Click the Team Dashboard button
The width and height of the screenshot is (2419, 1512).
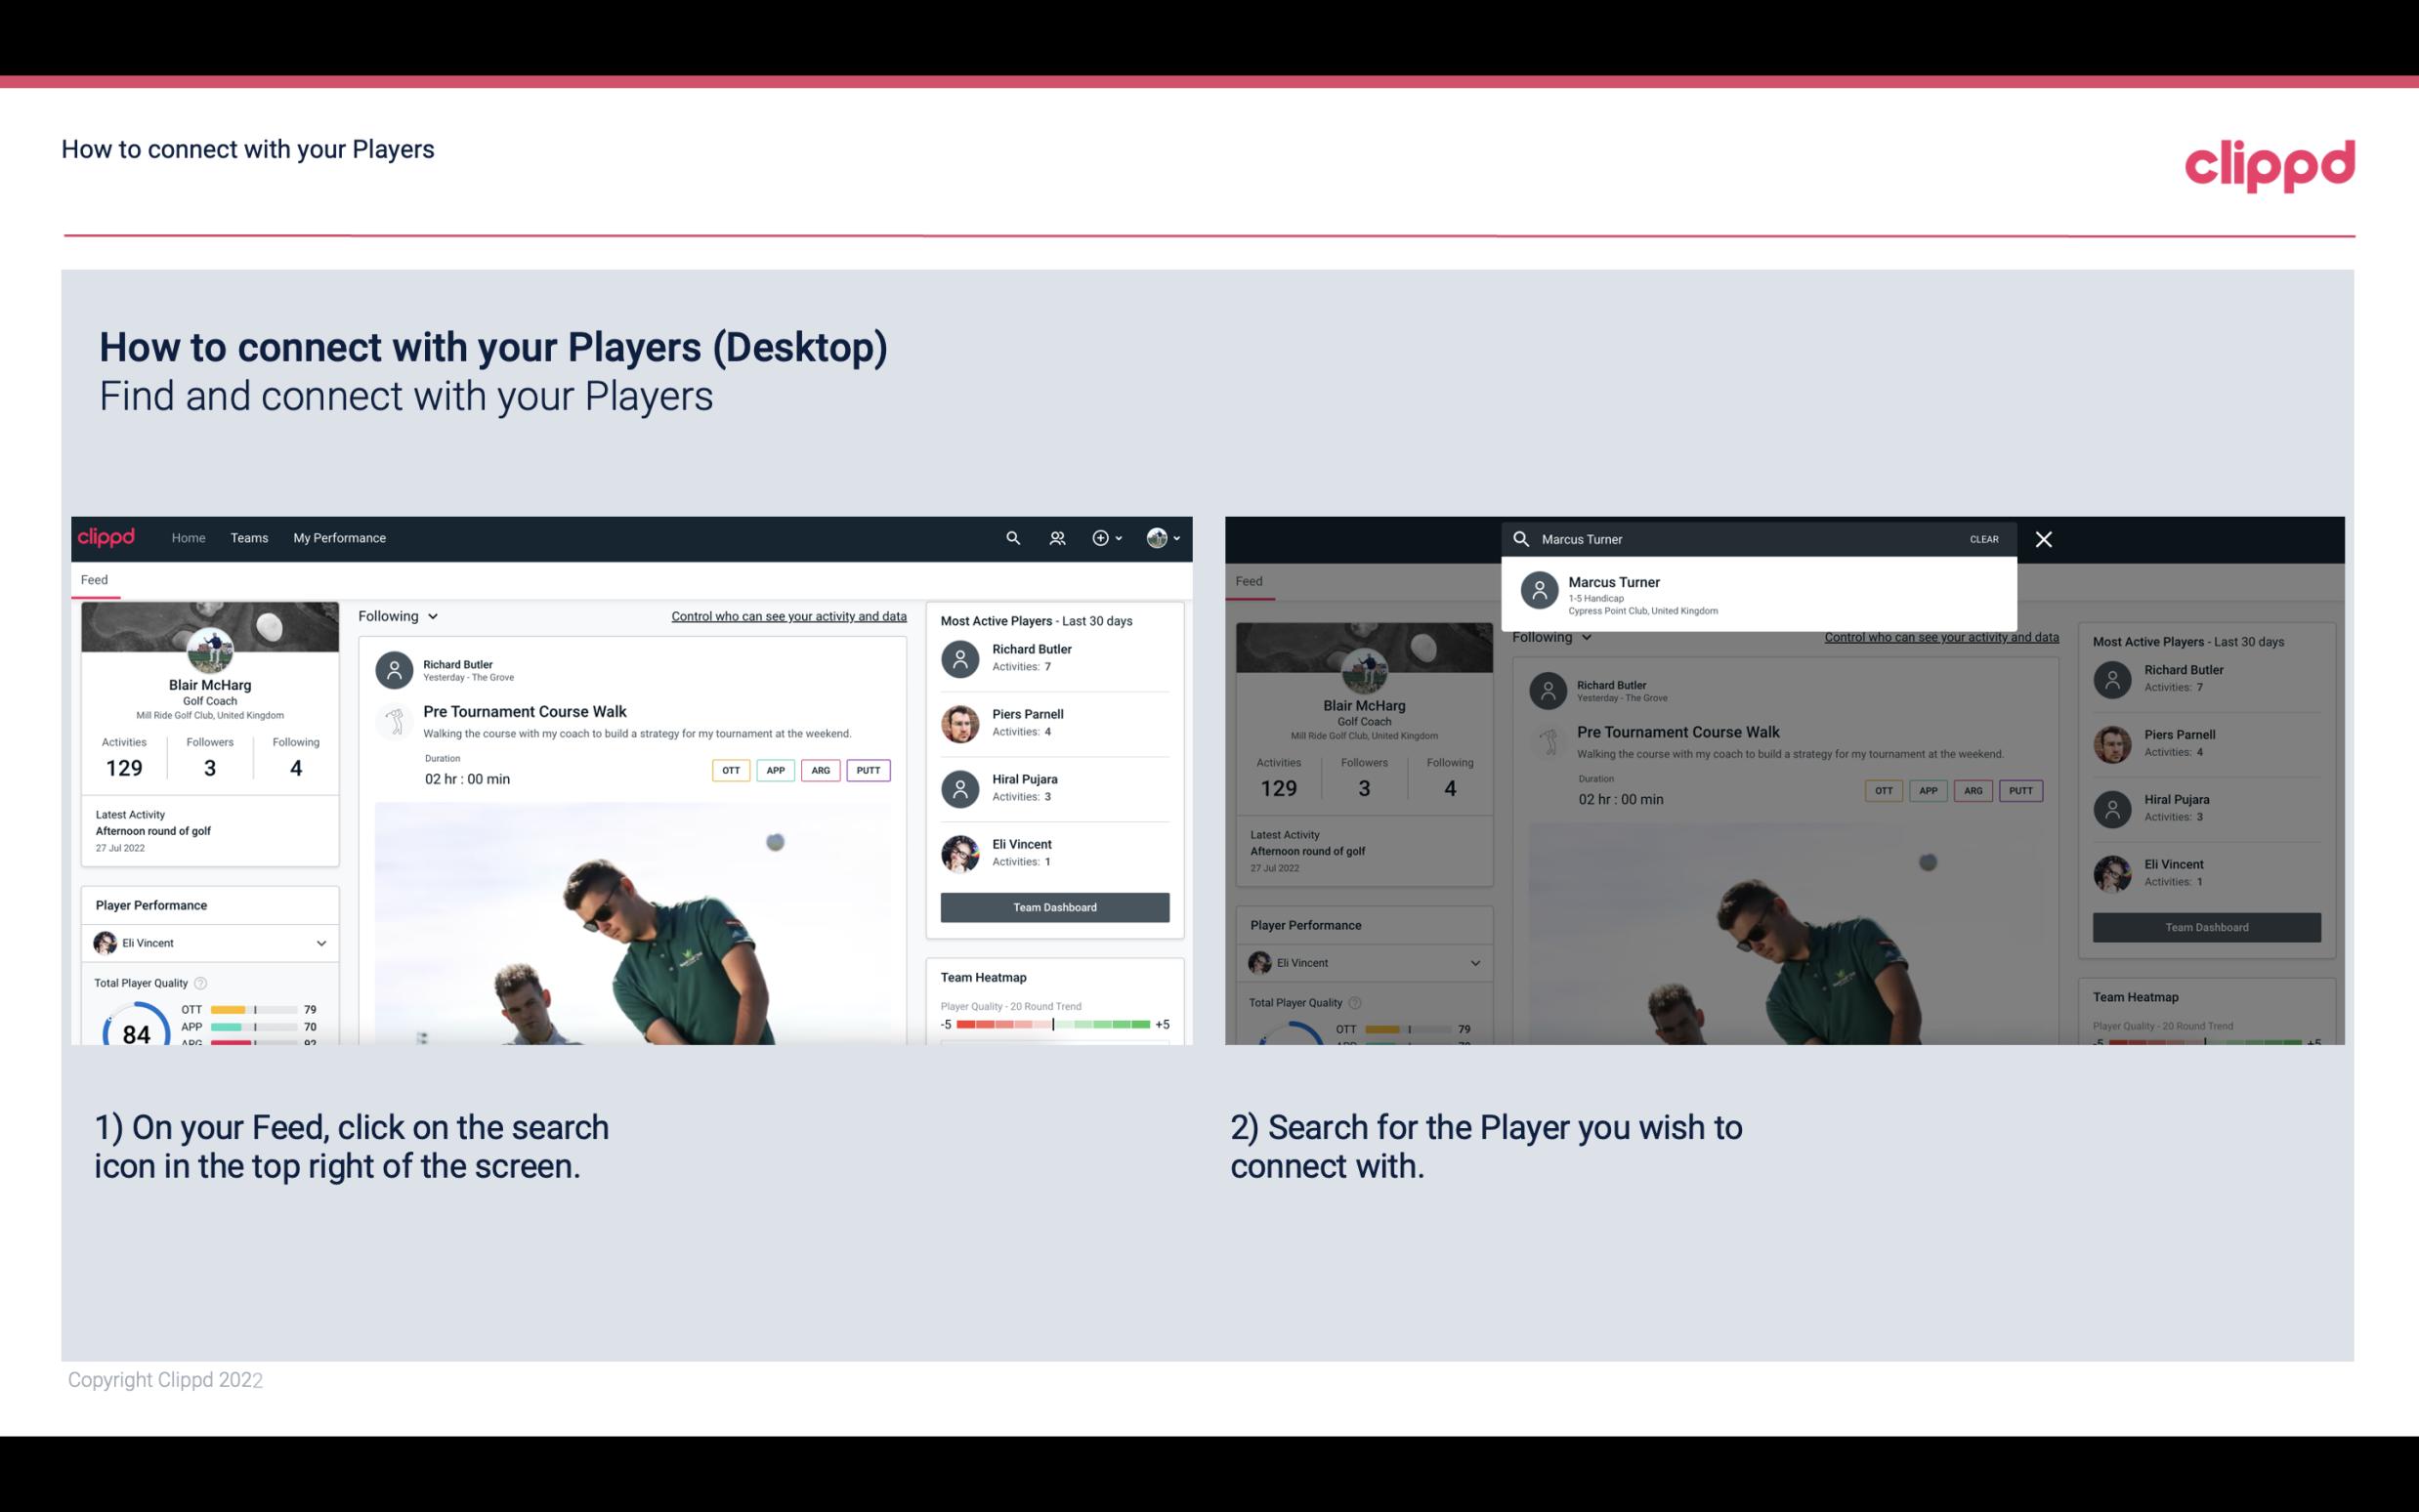[x=1053, y=905]
